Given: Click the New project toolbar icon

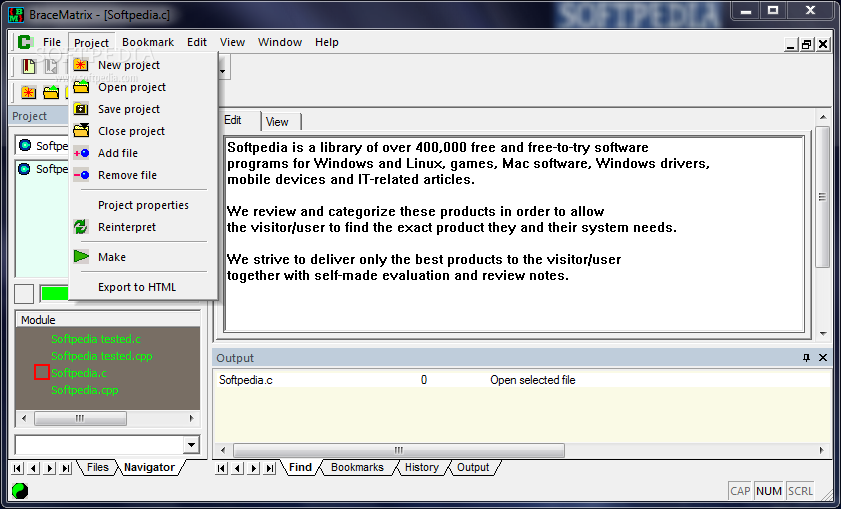Looking at the screenshot, I should pos(28,92).
